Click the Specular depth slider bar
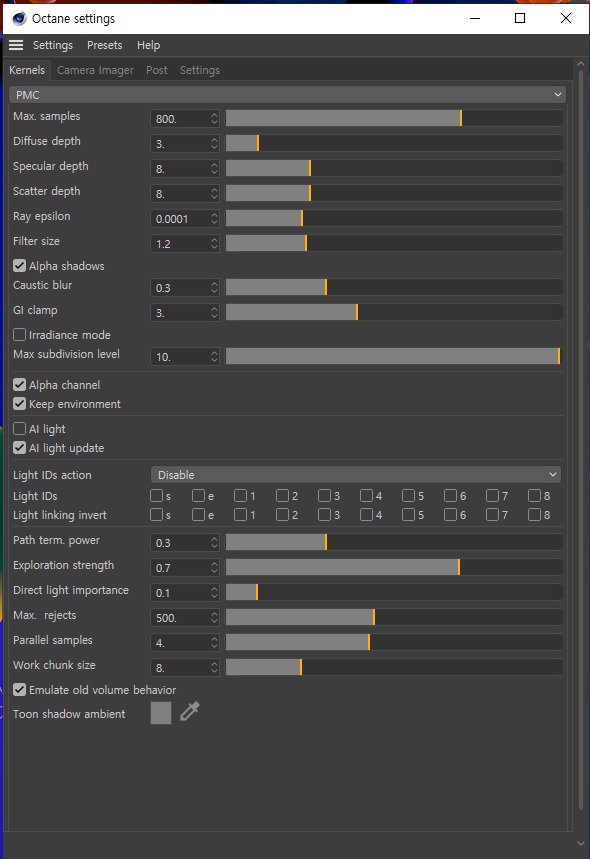 tap(394, 168)
